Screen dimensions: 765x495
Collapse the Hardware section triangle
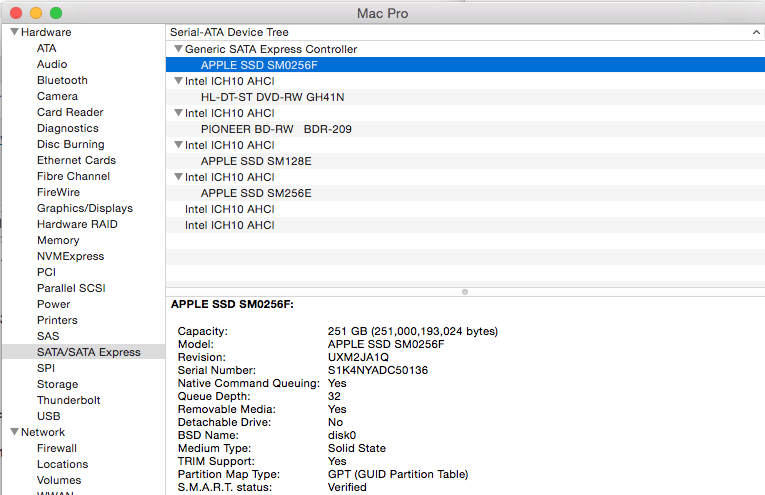[15, 32]
